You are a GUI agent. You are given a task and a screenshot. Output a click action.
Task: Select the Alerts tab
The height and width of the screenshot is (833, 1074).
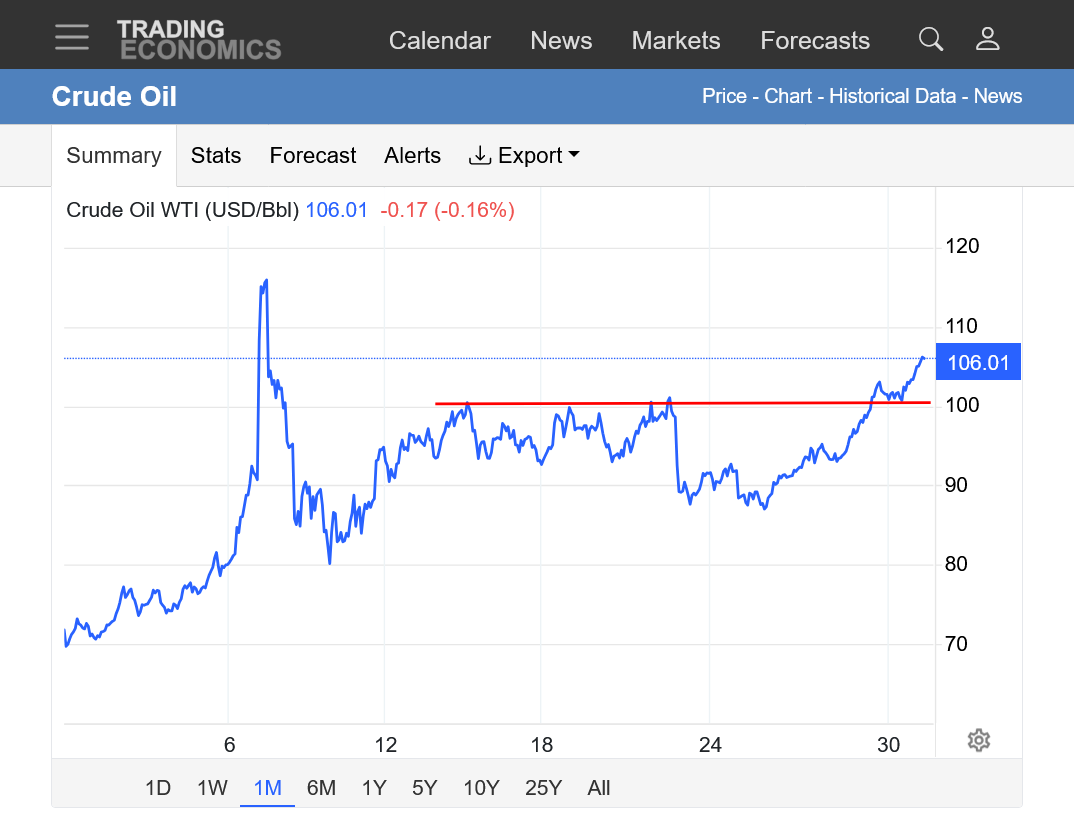412,156
